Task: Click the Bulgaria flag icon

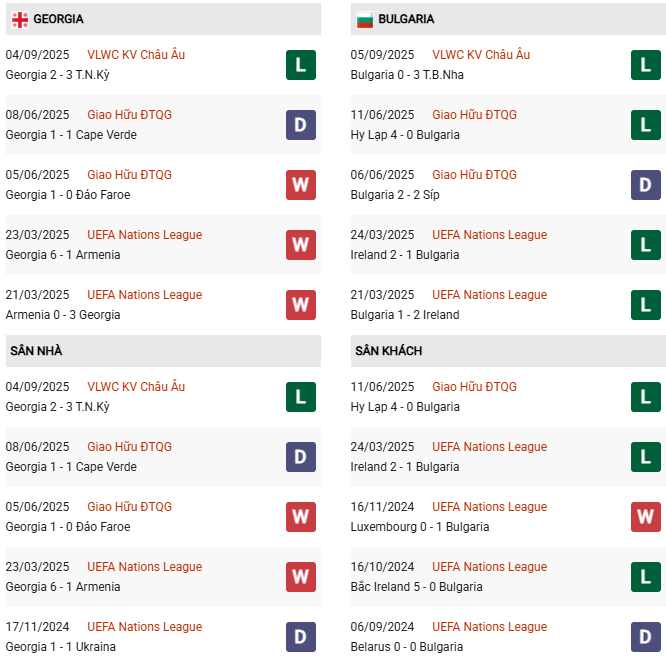Action: click(x=365, y=19)
